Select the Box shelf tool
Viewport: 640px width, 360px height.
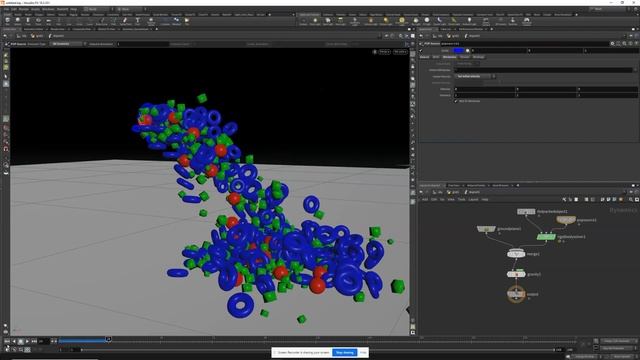7,21
